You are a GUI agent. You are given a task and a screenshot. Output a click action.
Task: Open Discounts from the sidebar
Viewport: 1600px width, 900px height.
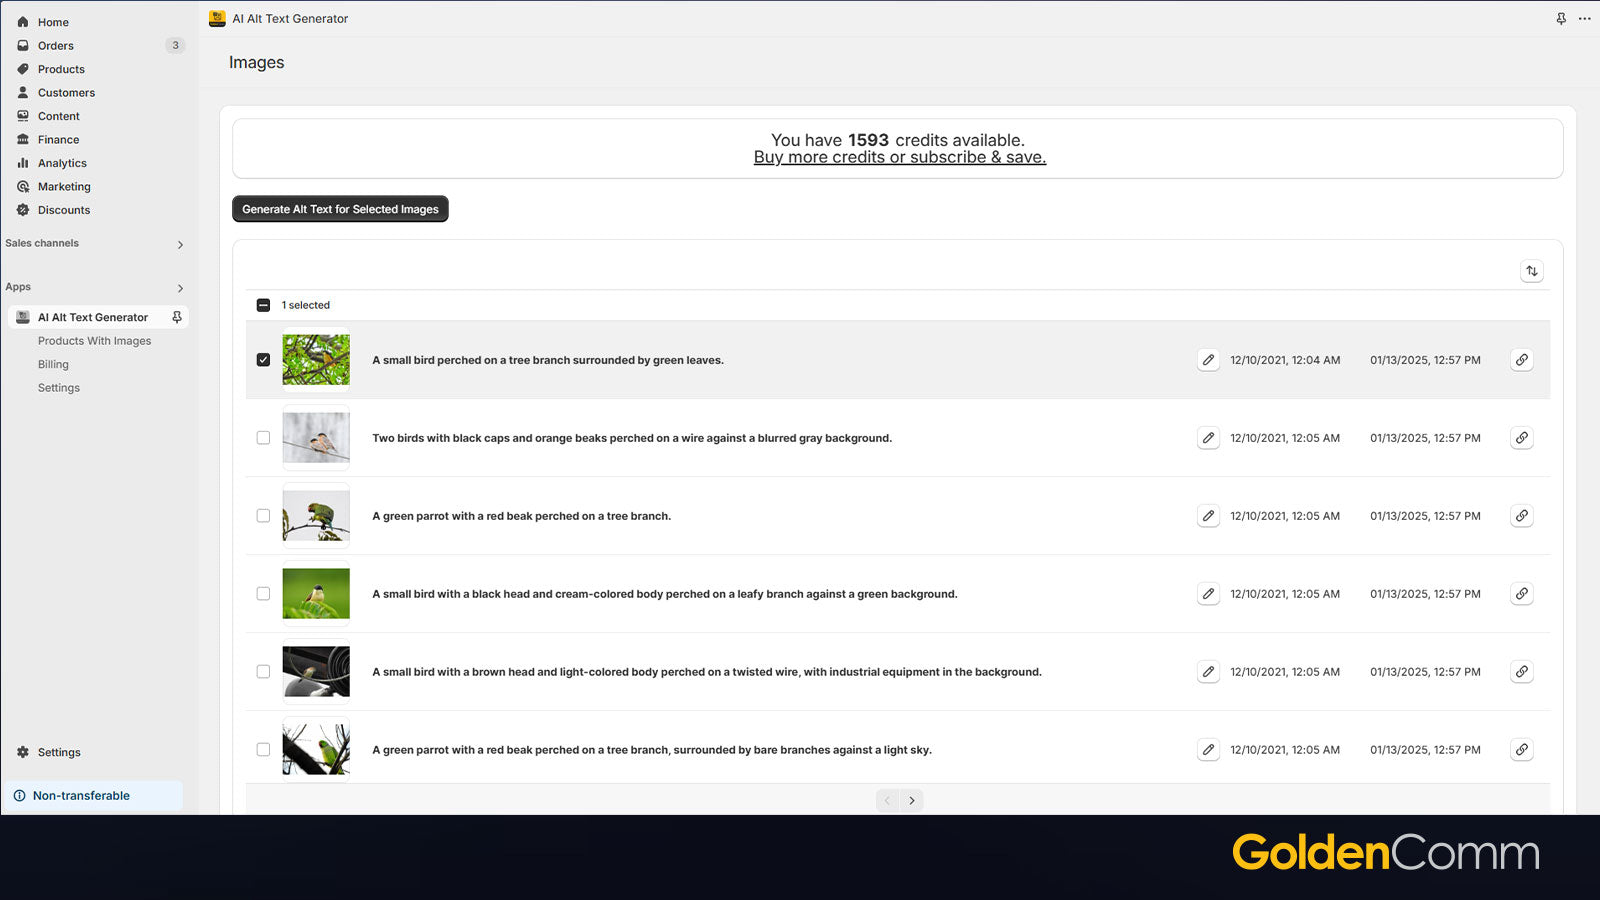point(64,210)
